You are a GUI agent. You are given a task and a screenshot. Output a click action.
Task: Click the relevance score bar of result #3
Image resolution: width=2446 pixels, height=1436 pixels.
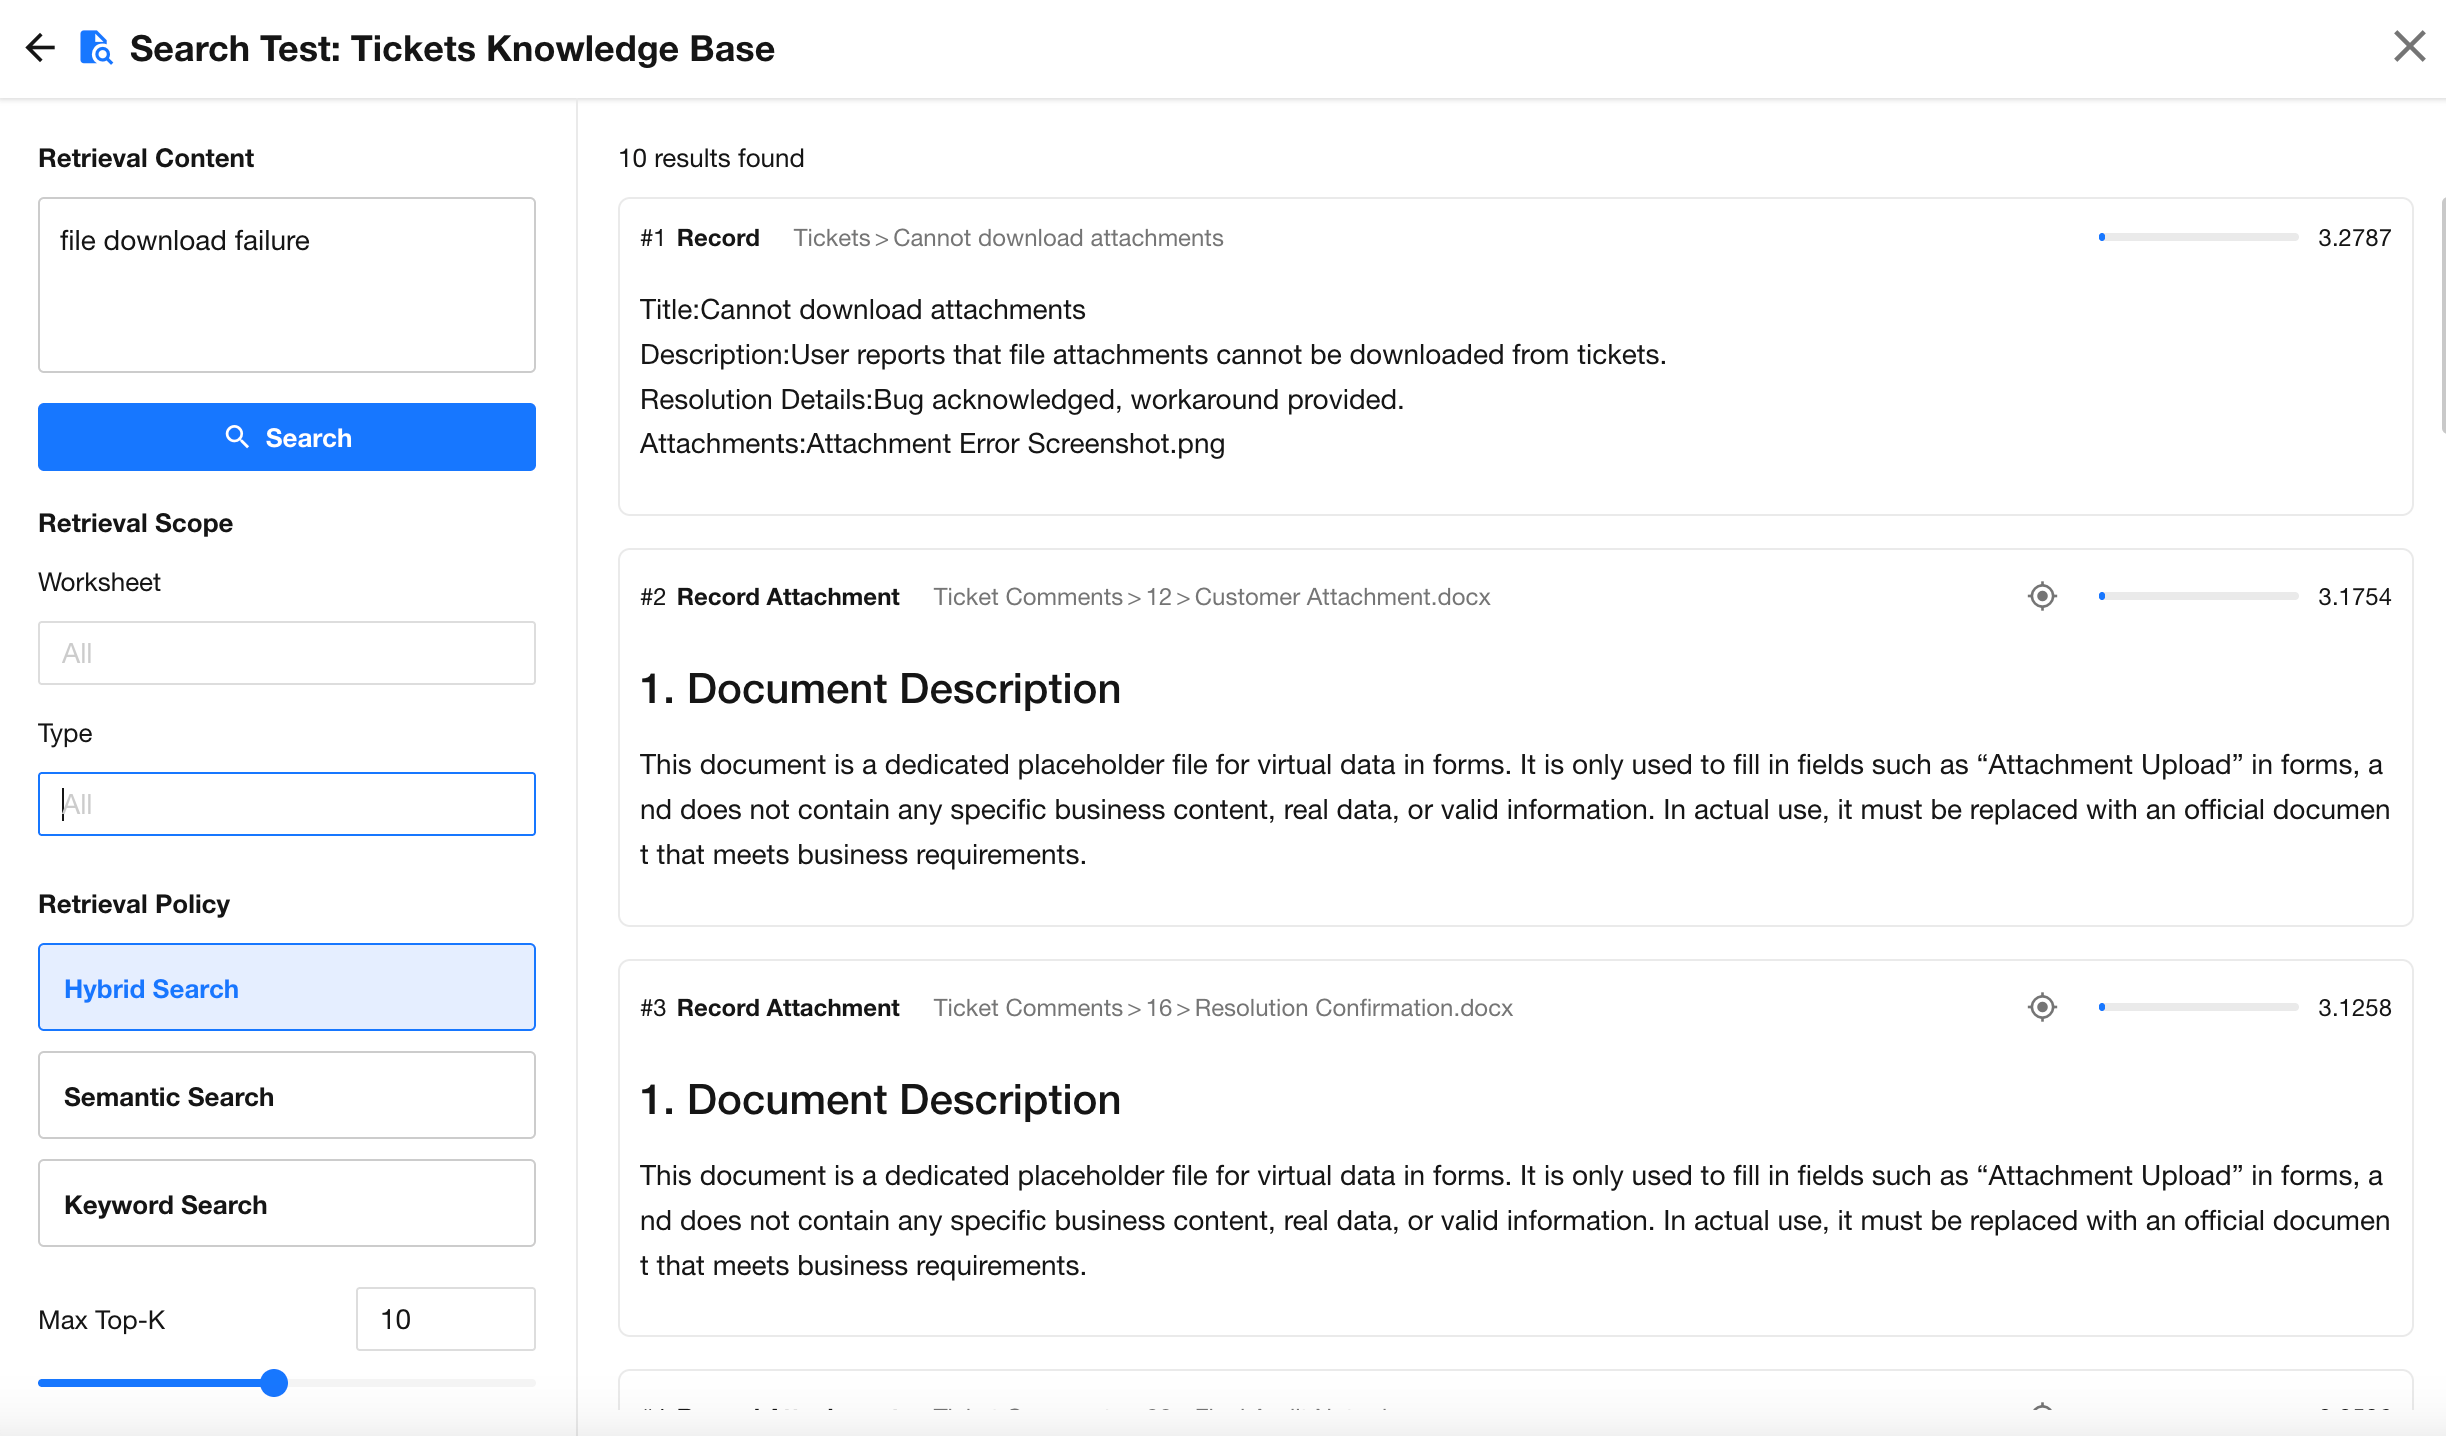click(2198, 1007)
